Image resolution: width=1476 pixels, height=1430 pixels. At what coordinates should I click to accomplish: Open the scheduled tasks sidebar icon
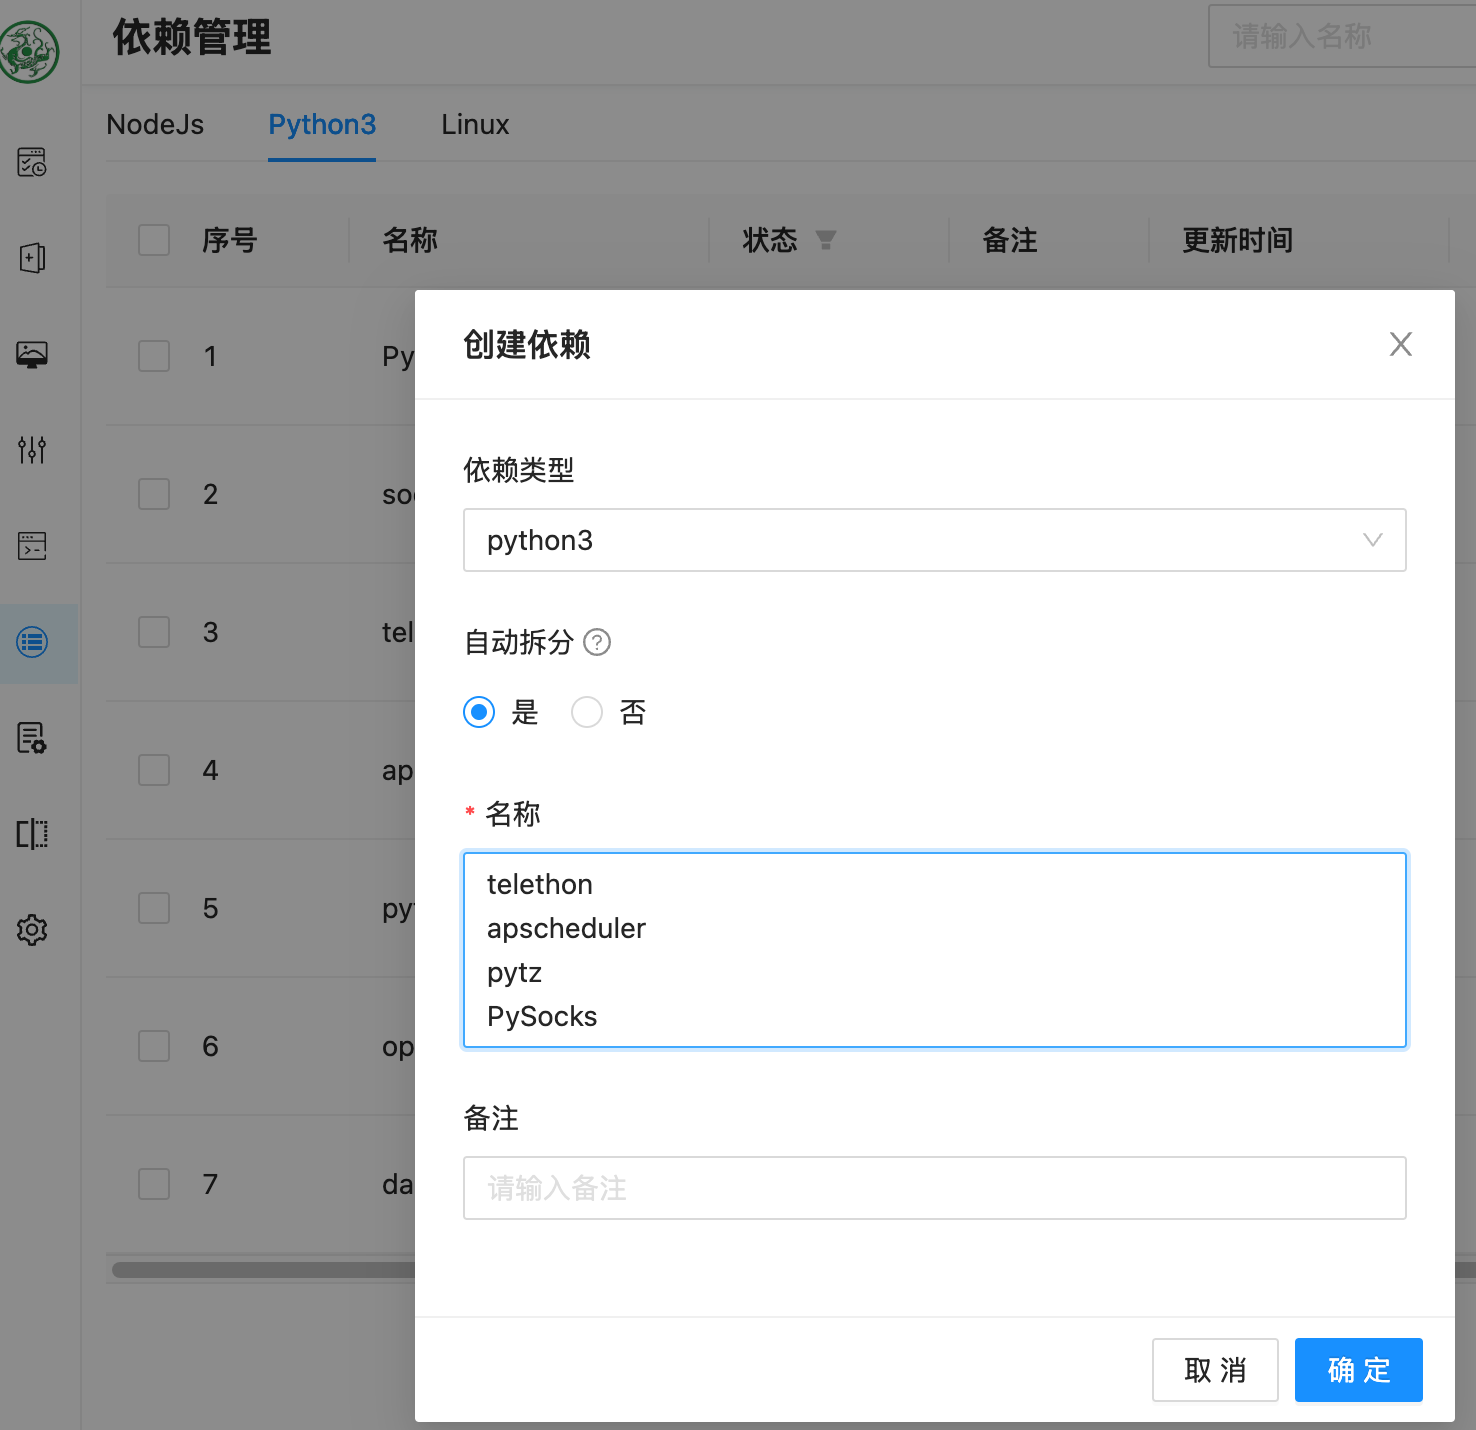pos(32,162)
